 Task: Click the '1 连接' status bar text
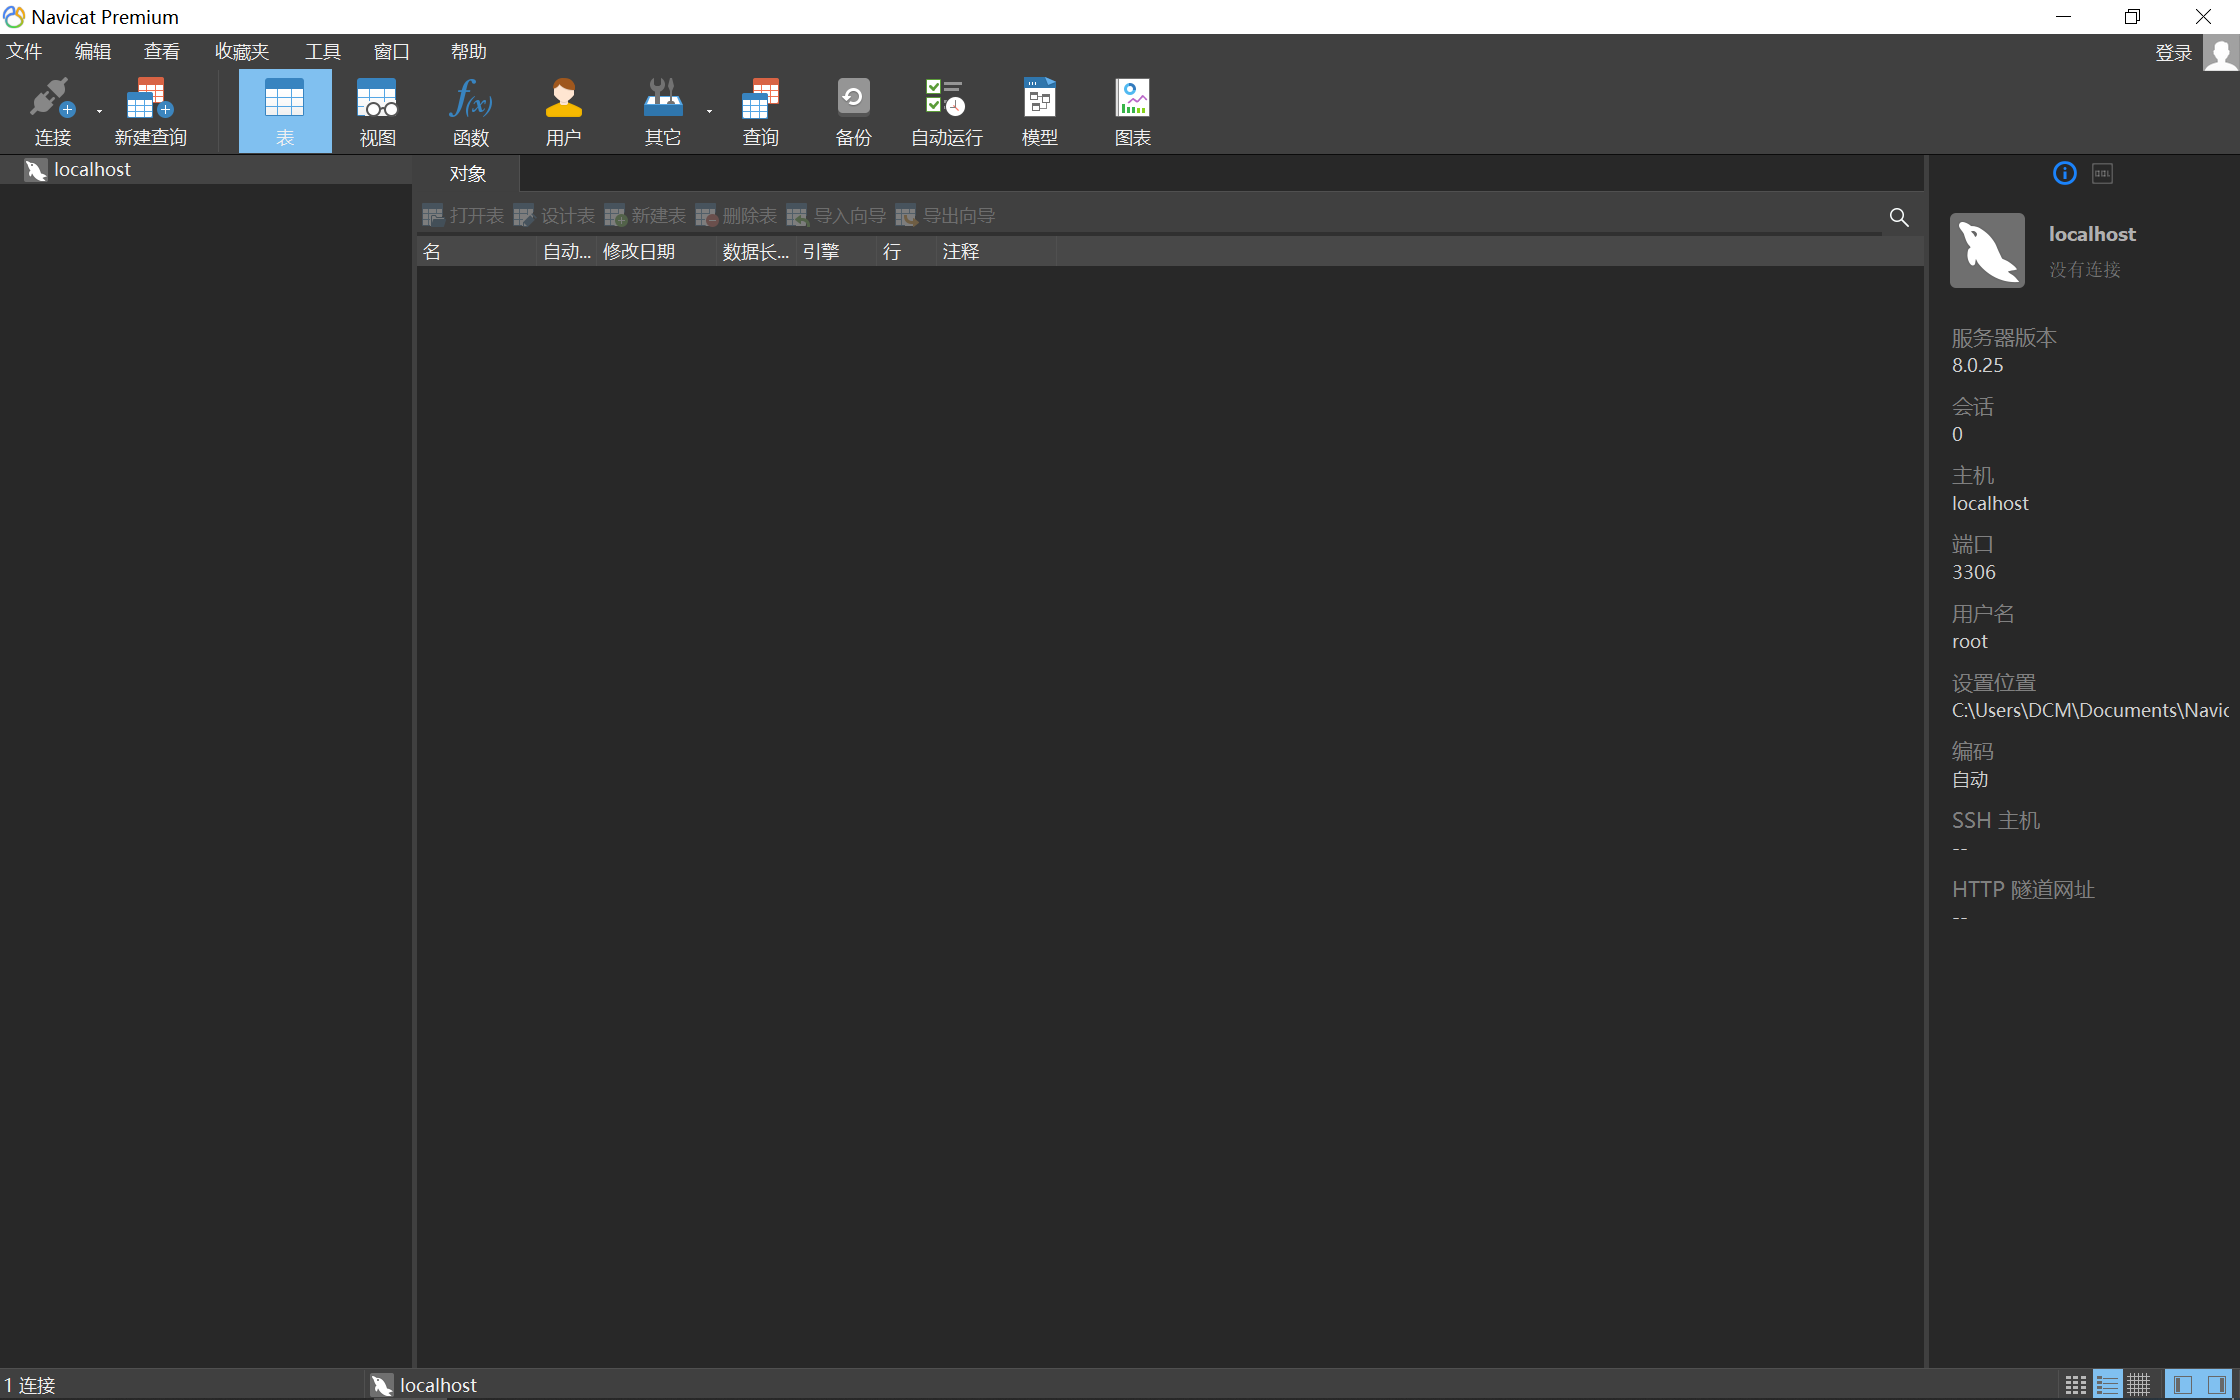pos(30,1385)
